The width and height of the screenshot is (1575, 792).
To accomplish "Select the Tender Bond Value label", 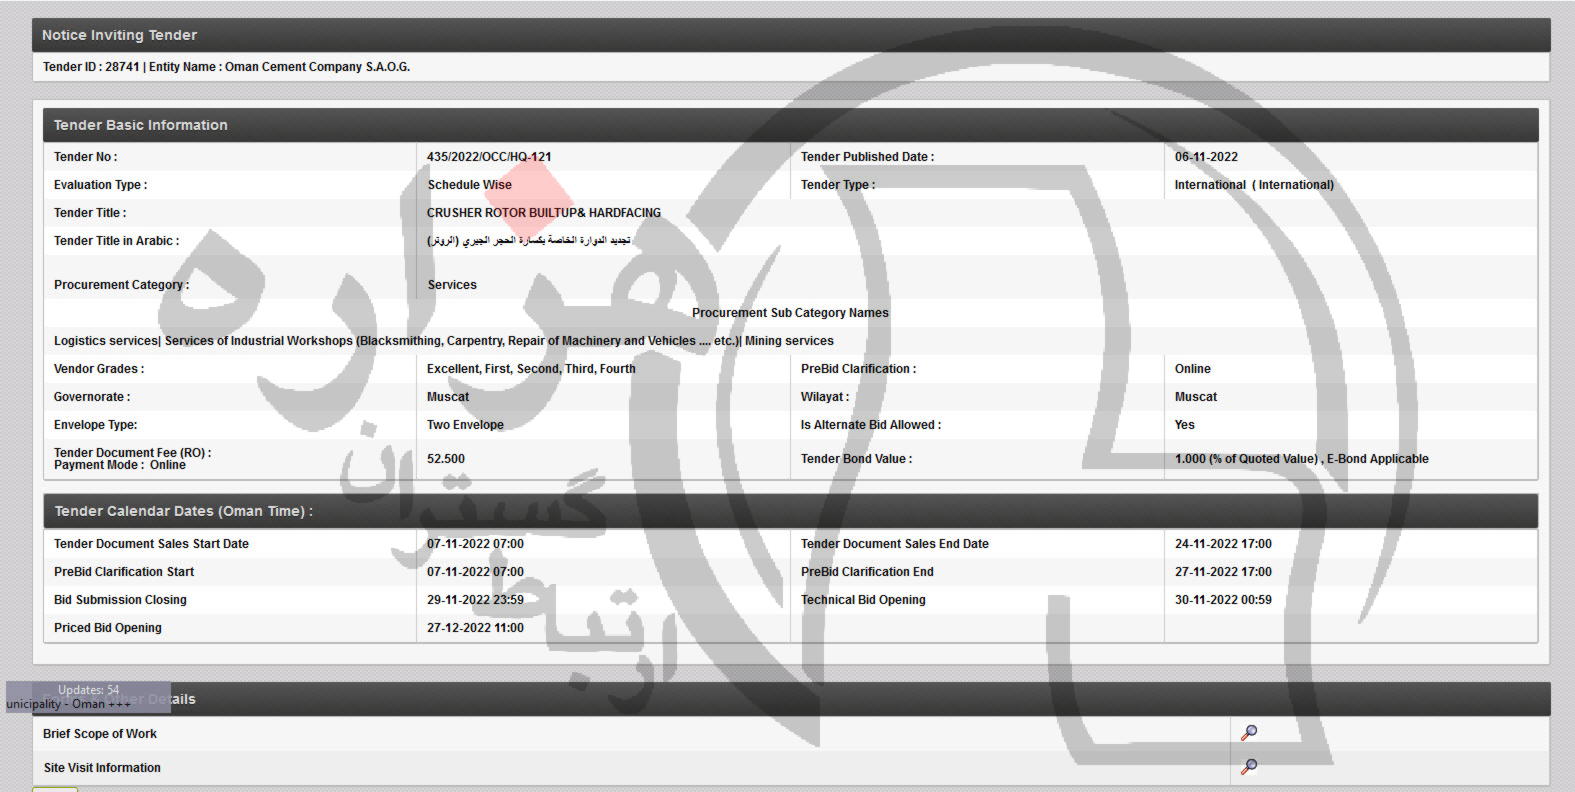I will pyautogui.click(x=856, y=459).
